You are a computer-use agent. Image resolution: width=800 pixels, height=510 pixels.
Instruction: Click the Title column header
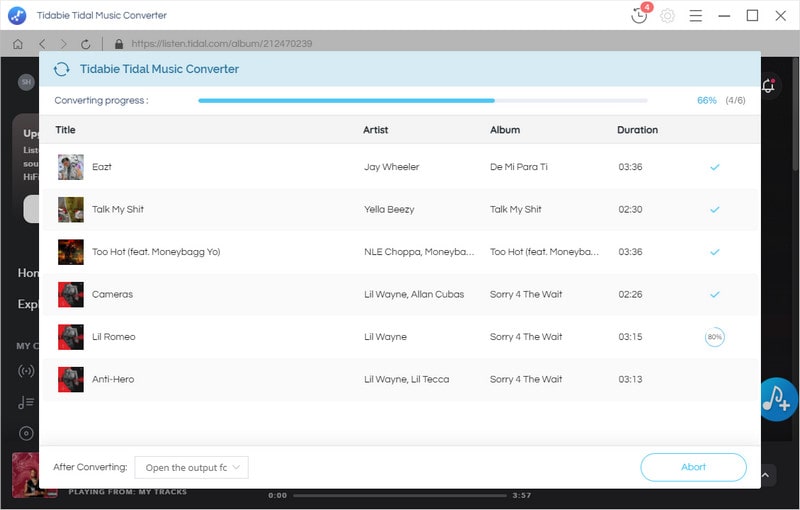tap(65, 130)
